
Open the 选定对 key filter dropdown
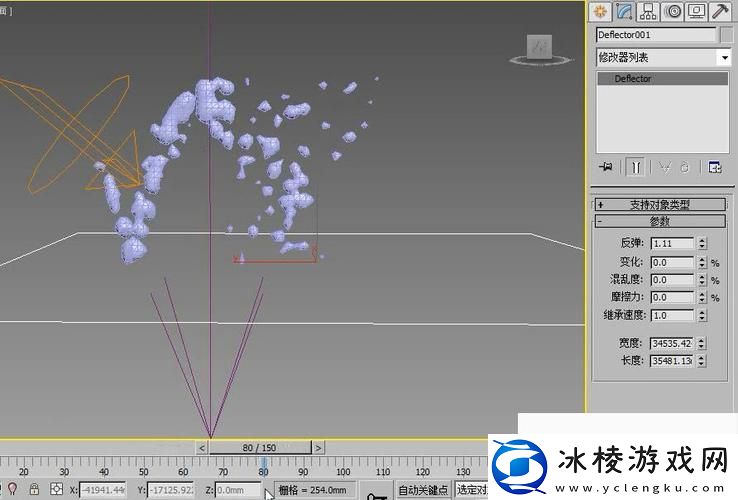coord(472,490)
